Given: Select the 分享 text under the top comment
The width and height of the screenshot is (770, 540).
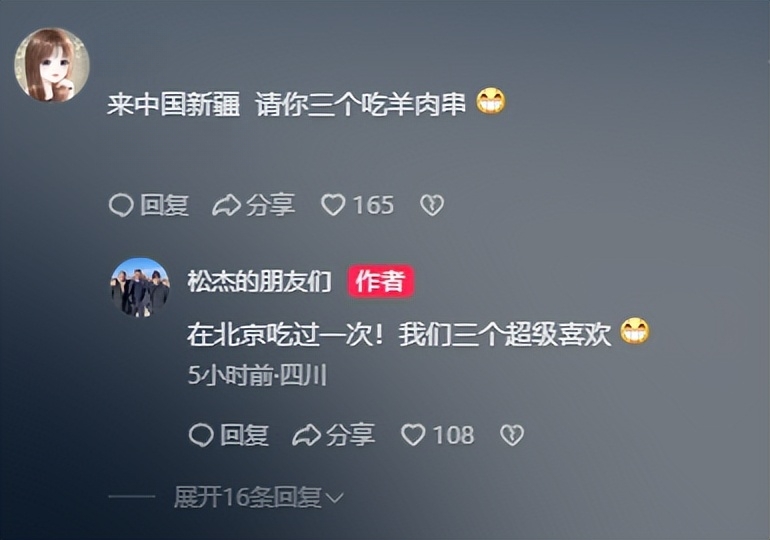Looking at the screenshot, I should (271, 205).
